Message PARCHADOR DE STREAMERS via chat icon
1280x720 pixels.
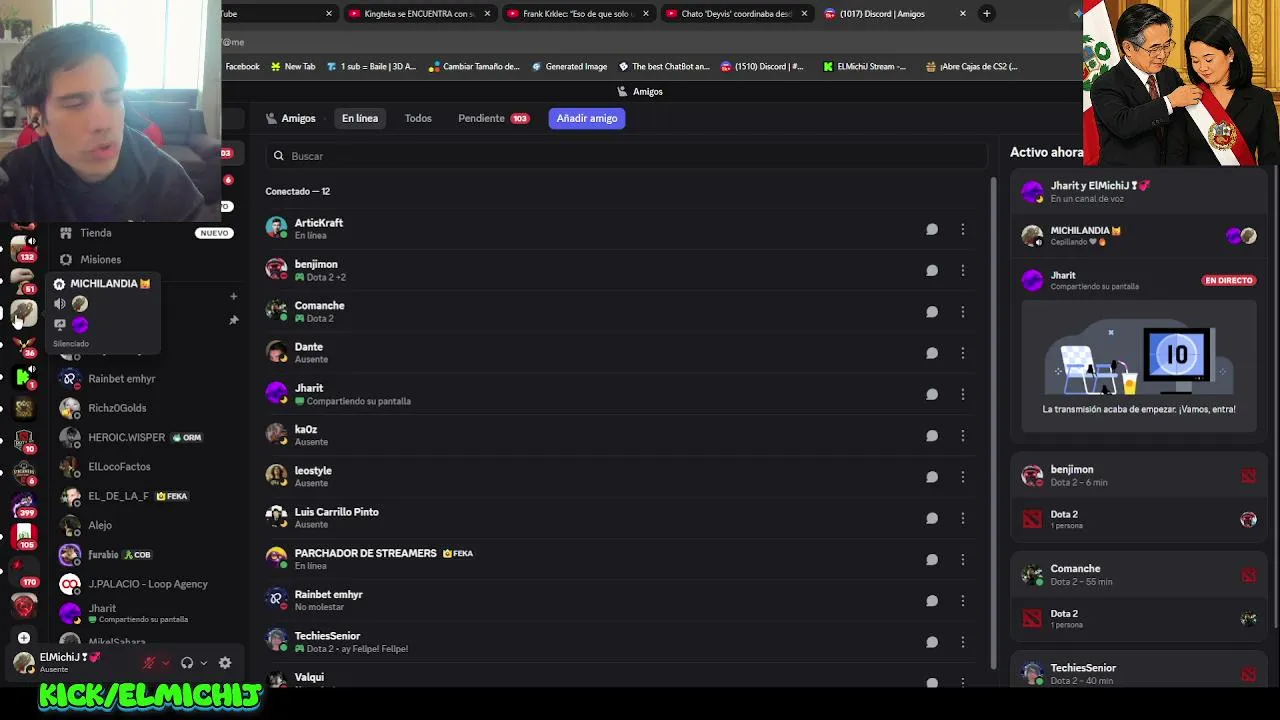[x=932, y=560]
